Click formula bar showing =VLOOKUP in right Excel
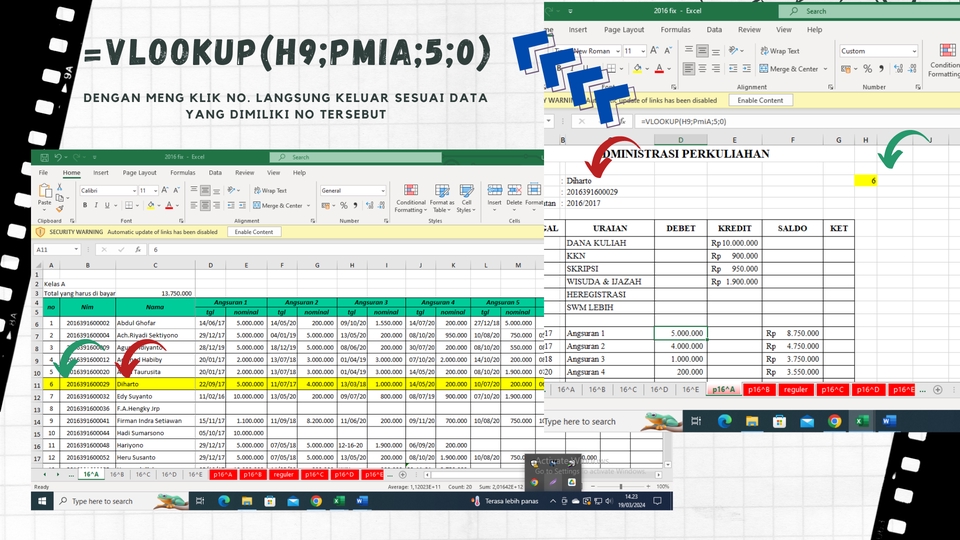Screen dimensions: 960x540 point(797,121)
